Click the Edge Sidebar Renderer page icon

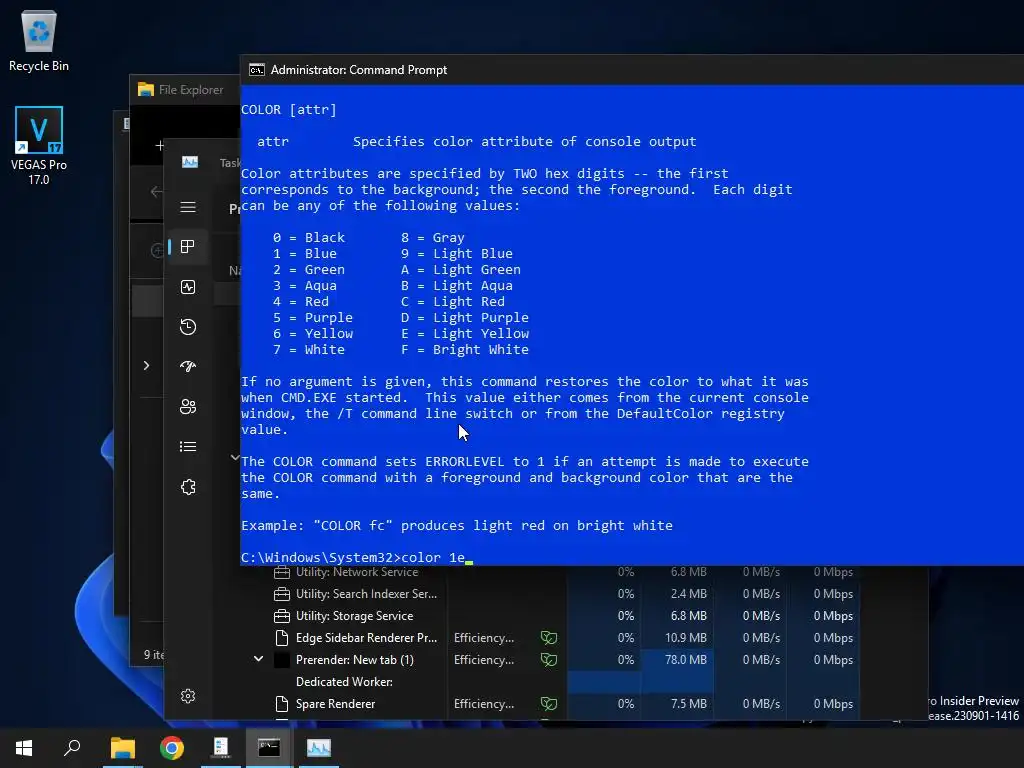point(282,638)
